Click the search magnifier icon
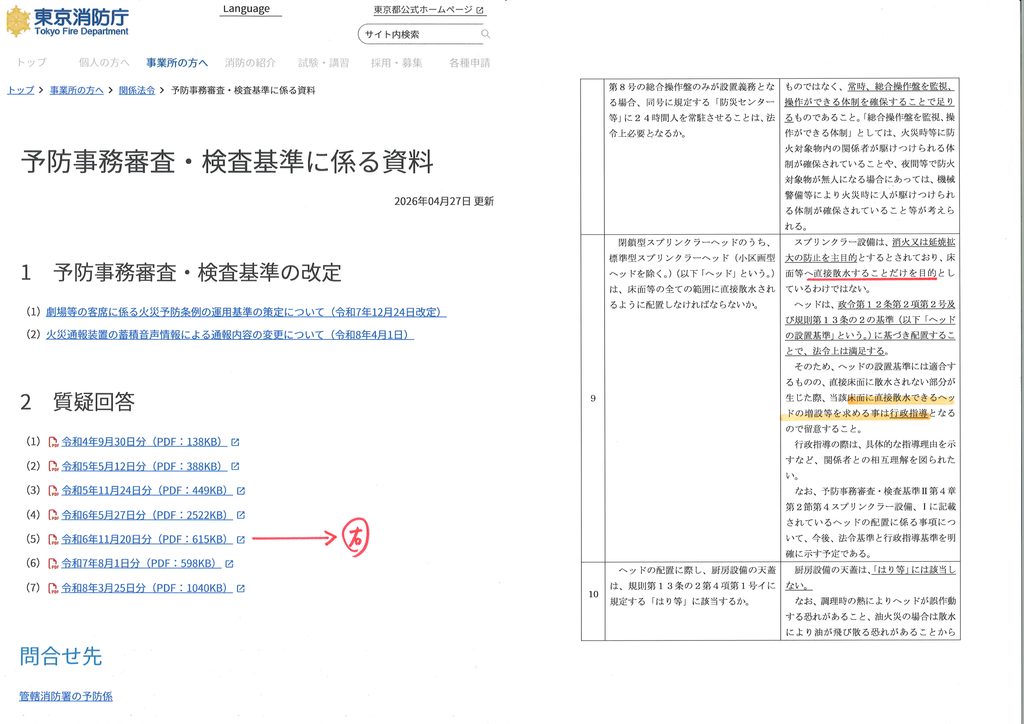Viewport: 1024px width, 724px height. pos(485,34)
